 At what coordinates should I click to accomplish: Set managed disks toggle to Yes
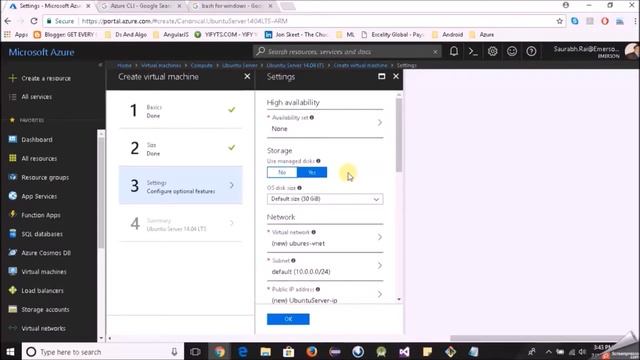click(312, 172)
